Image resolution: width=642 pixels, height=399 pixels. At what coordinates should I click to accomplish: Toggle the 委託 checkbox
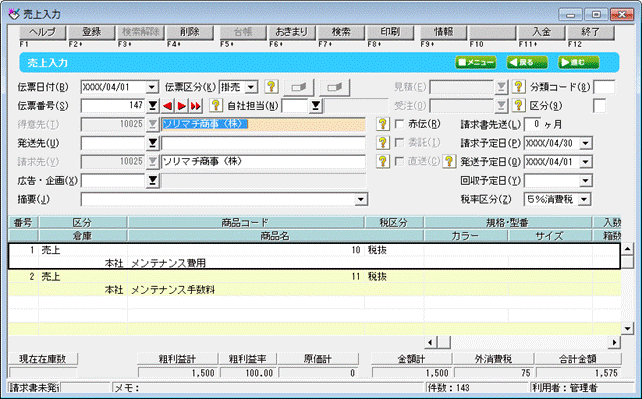(399, 143)
